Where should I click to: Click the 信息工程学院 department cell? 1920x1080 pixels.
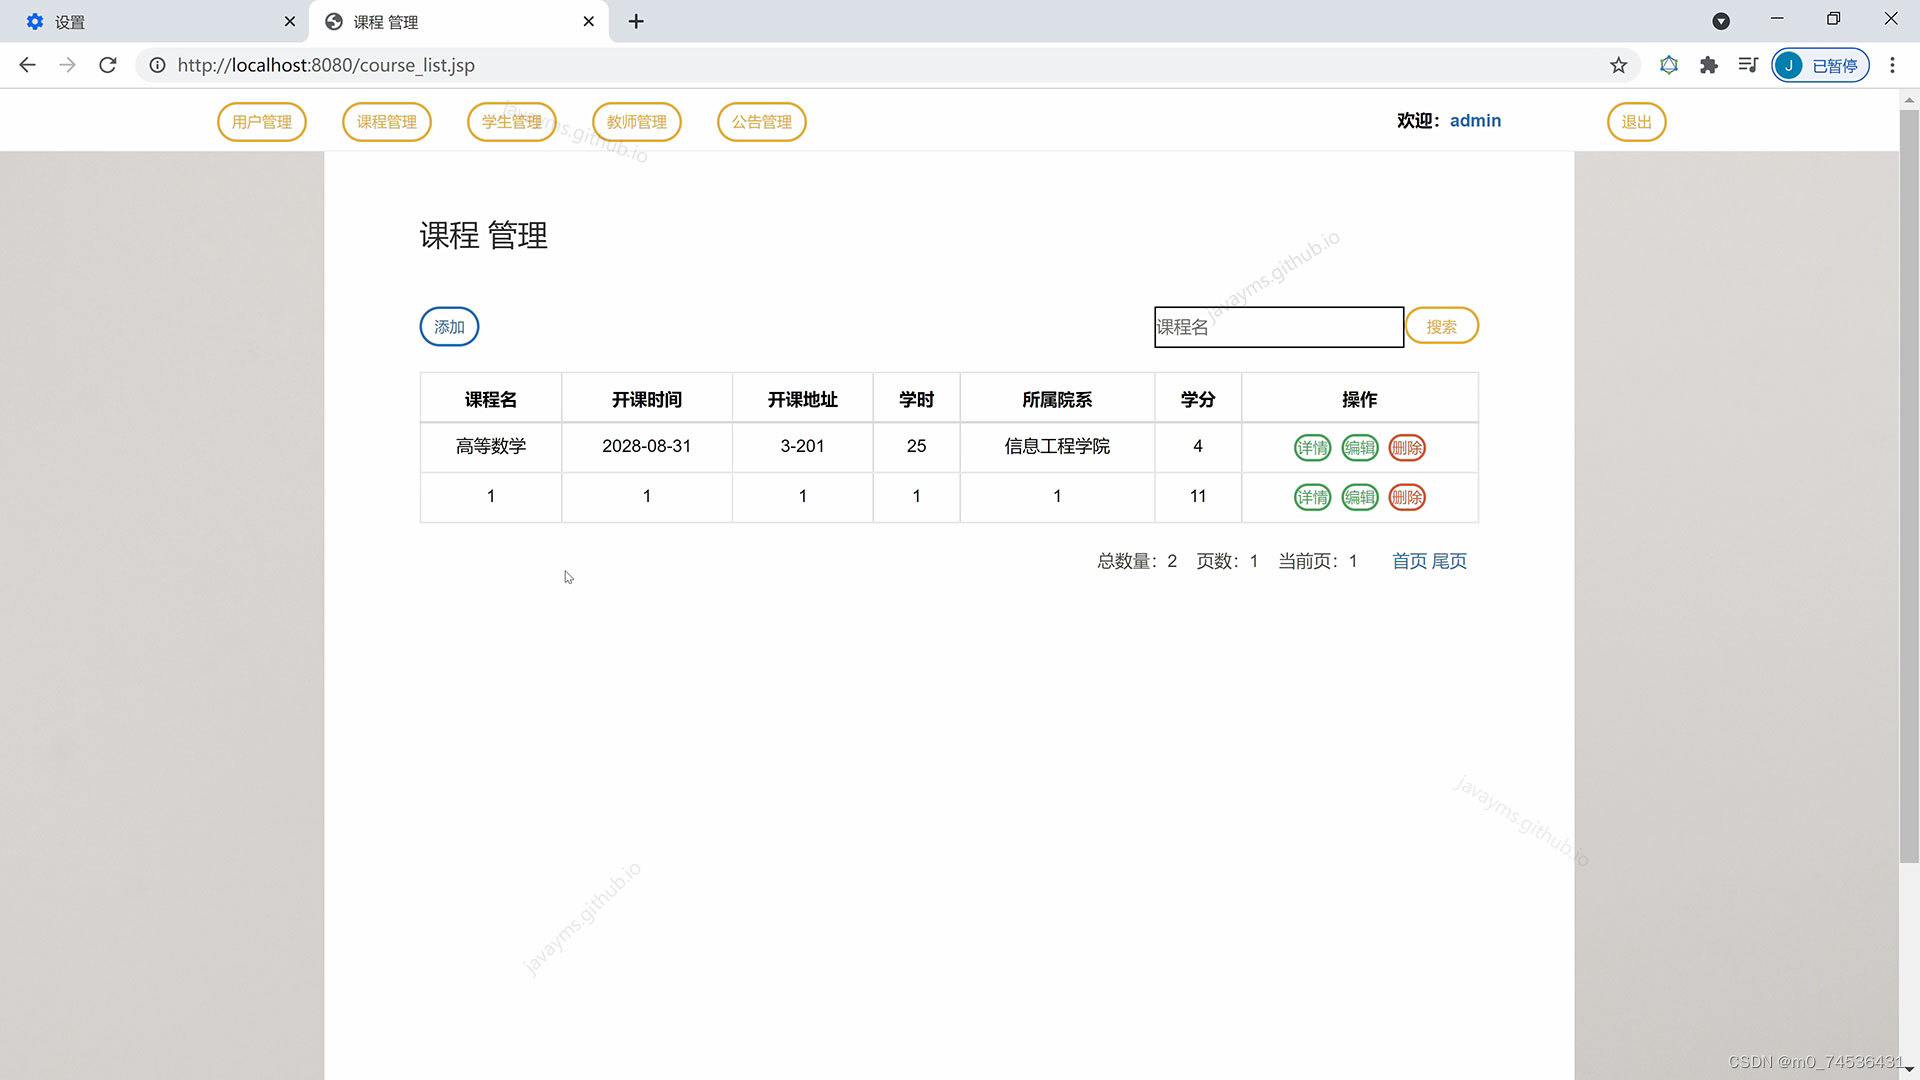click(x=1057, y=447)
